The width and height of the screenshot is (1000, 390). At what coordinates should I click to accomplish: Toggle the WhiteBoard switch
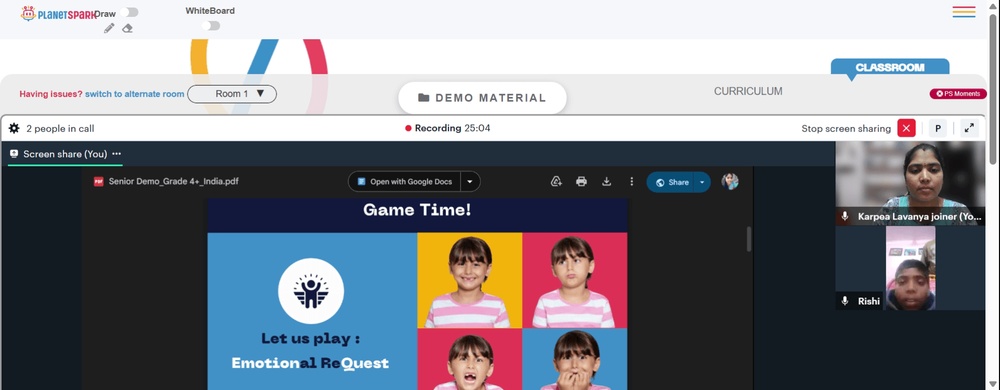(x=210, y=25)
